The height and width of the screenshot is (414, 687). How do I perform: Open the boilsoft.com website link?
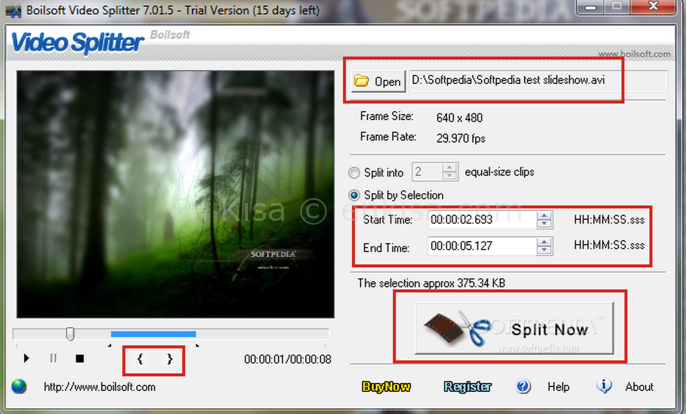point(99,387)
